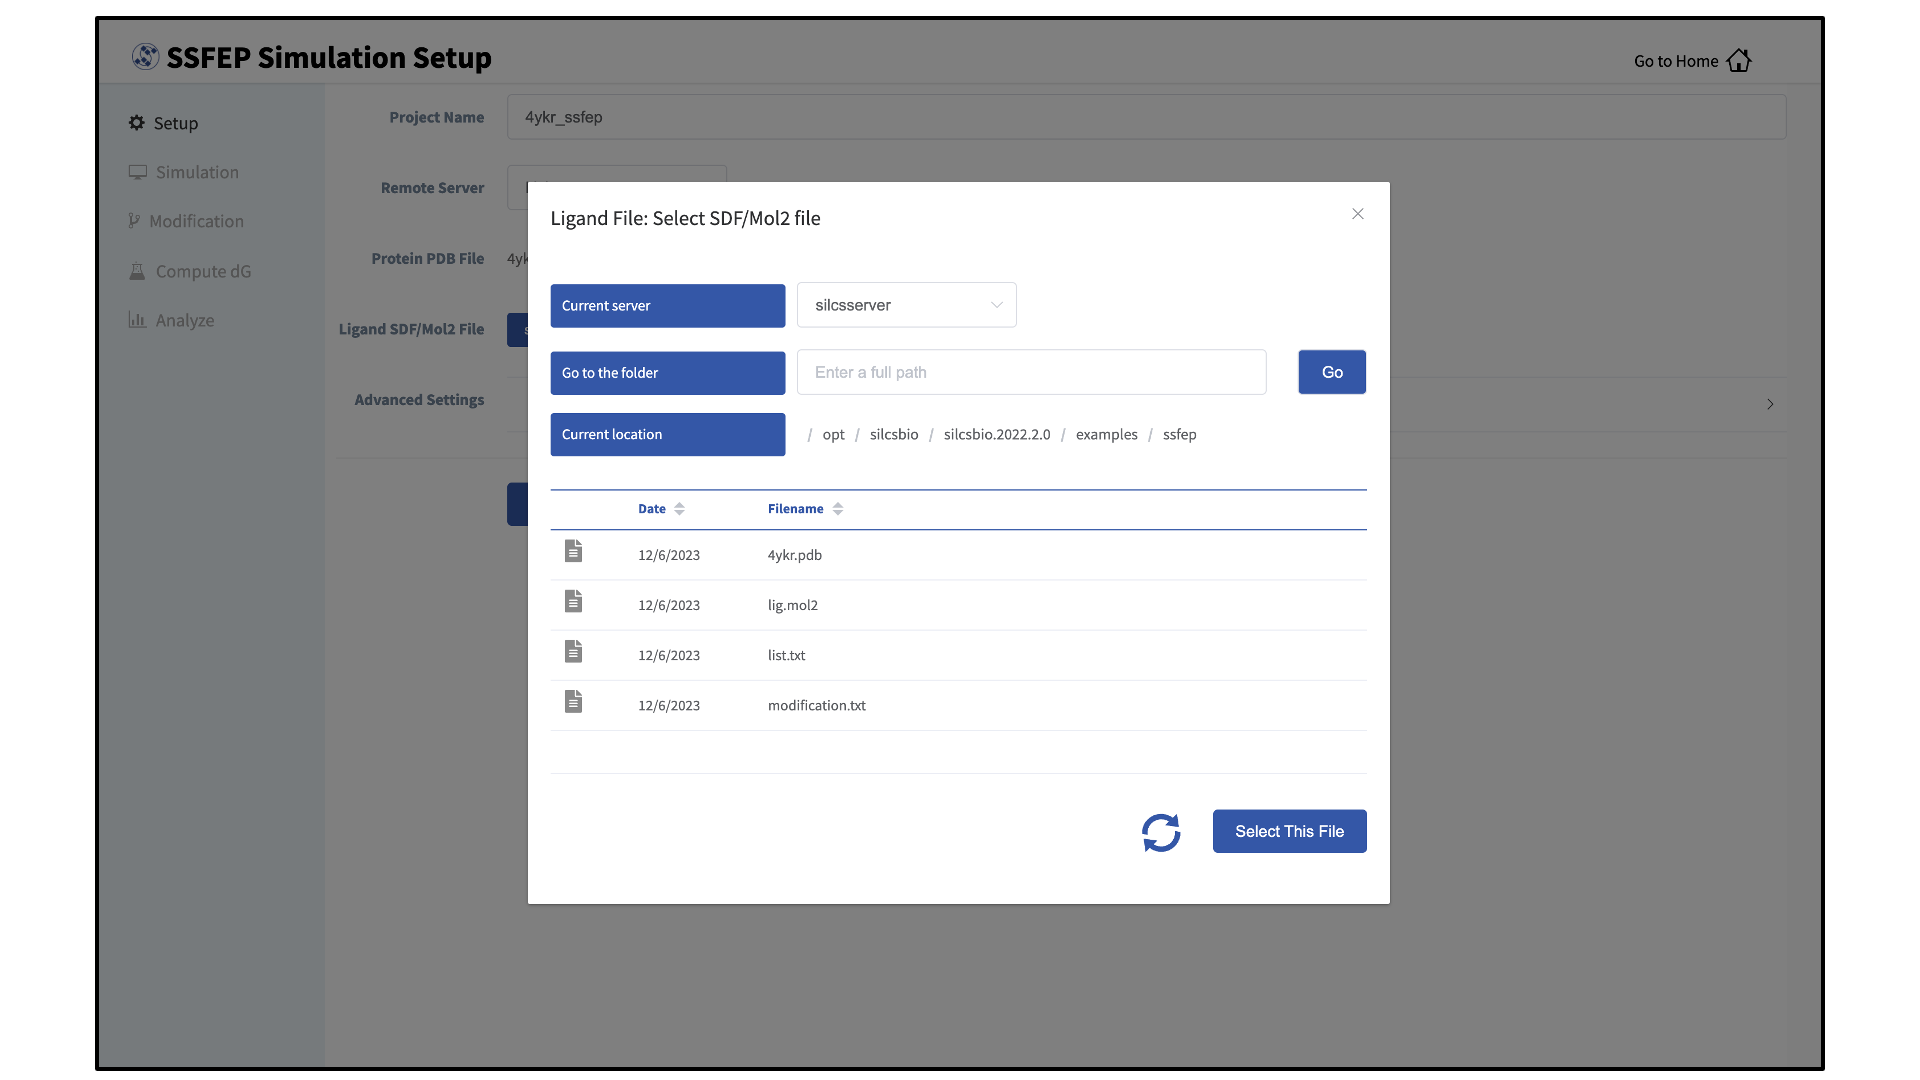1920x1080 pixels.
Task: Select the lig.mol2 filename
Action: pos(793,605)
